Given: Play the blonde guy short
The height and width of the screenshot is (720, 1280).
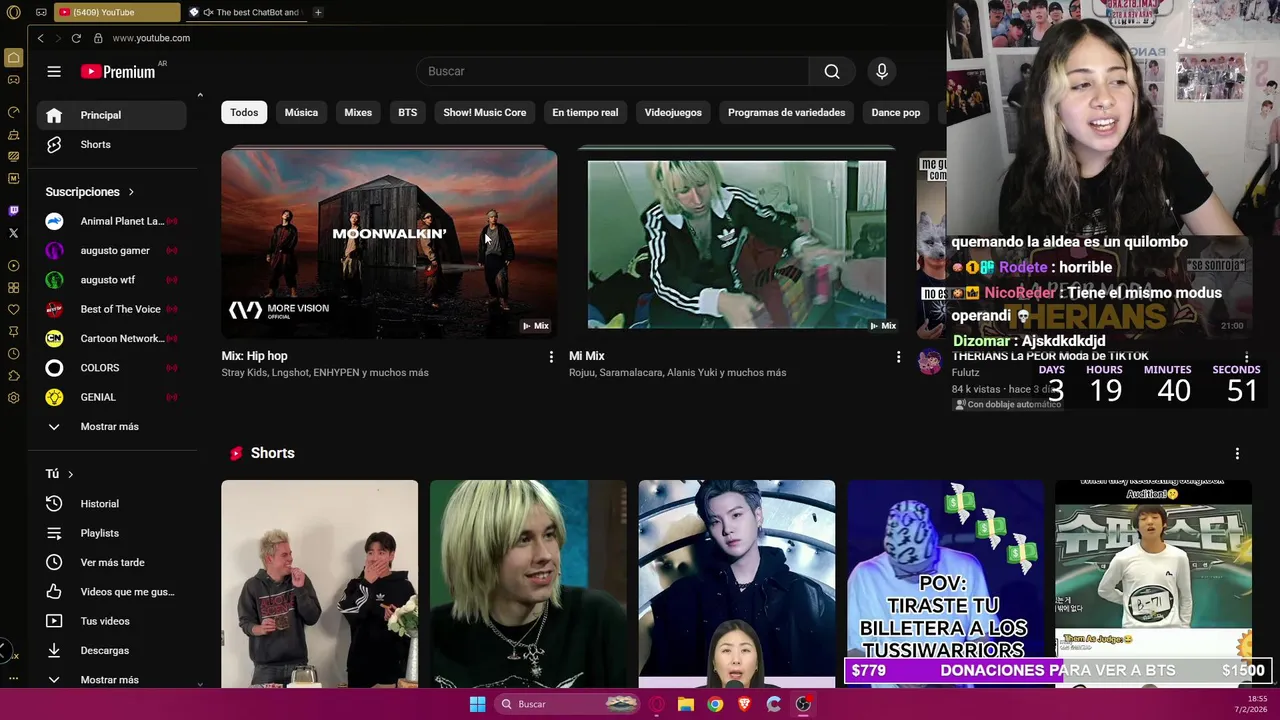Looking at the screenshot, I should click(528, 584).
